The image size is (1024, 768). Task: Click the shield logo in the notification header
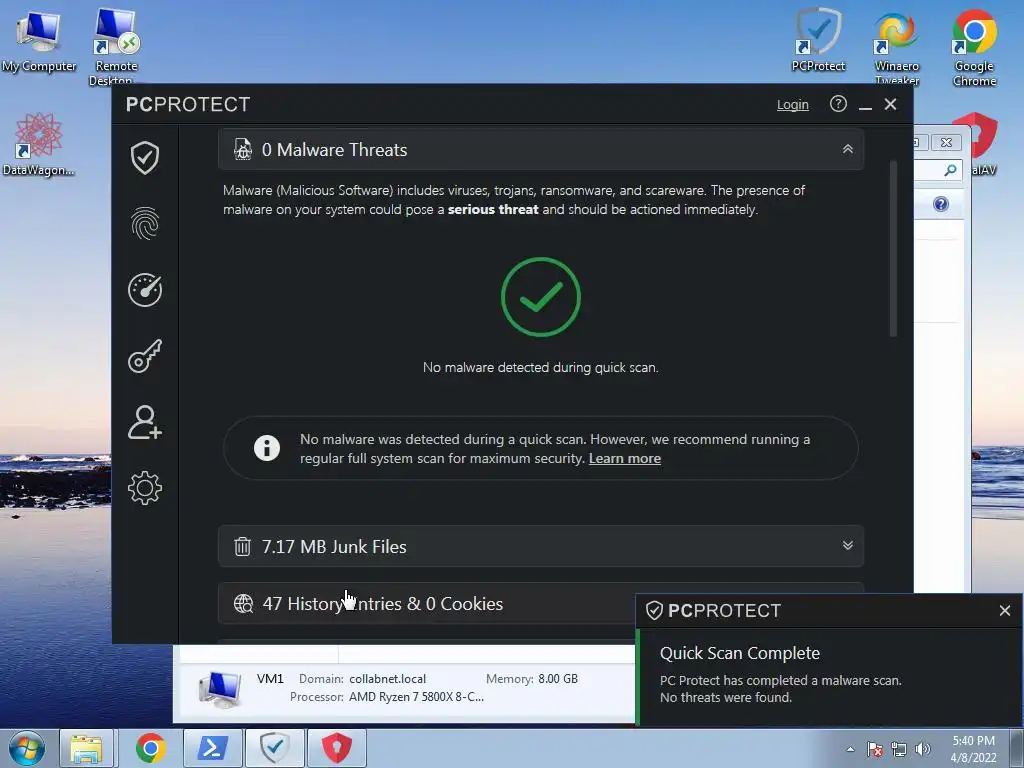point(654,611)
